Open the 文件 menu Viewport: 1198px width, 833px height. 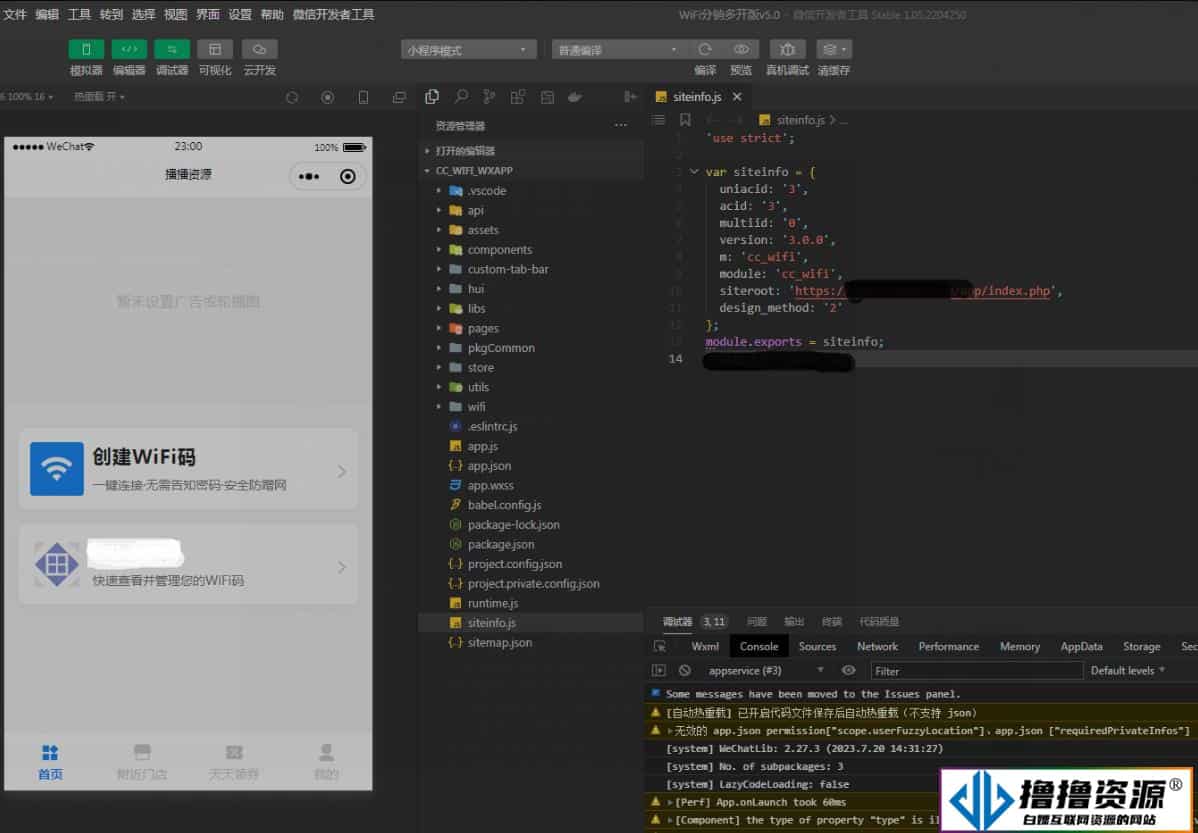pyautogui.click(x=15, y=15)
